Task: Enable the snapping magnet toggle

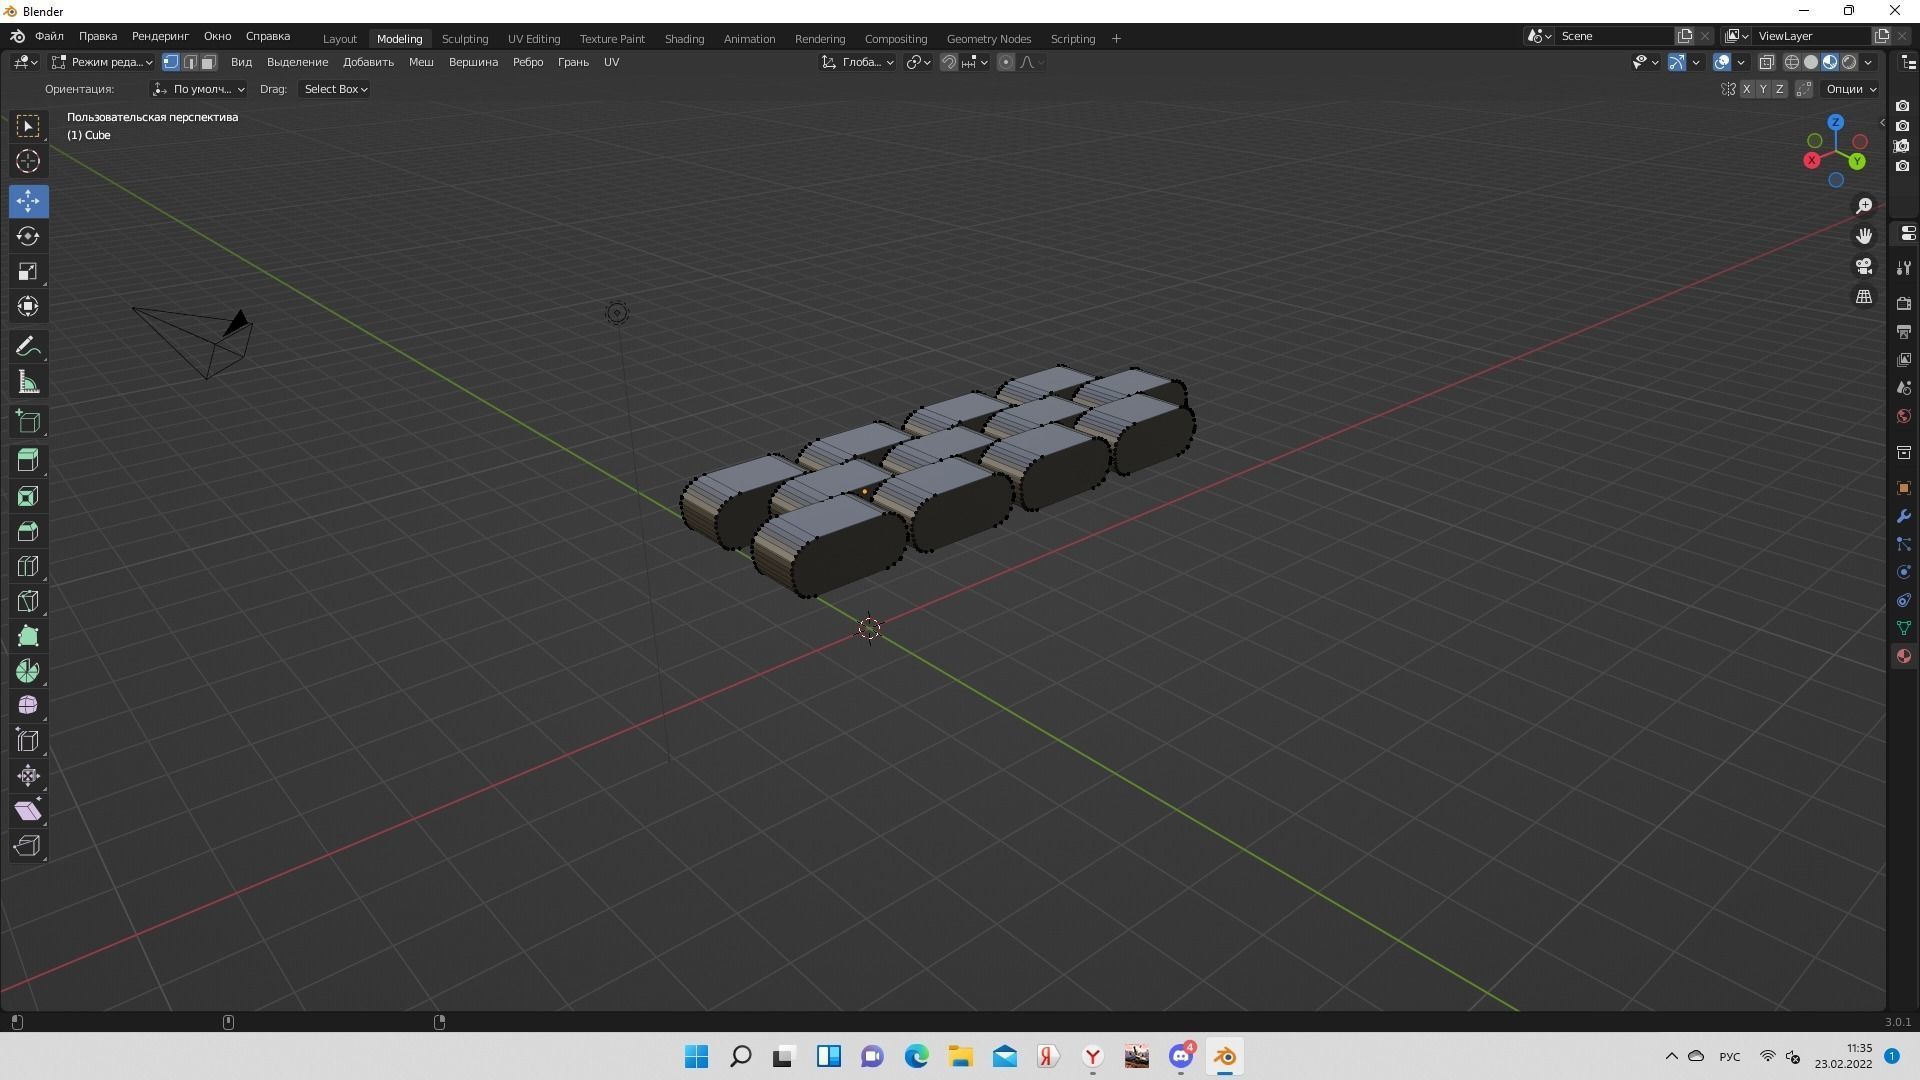Action: click(946, 61)
